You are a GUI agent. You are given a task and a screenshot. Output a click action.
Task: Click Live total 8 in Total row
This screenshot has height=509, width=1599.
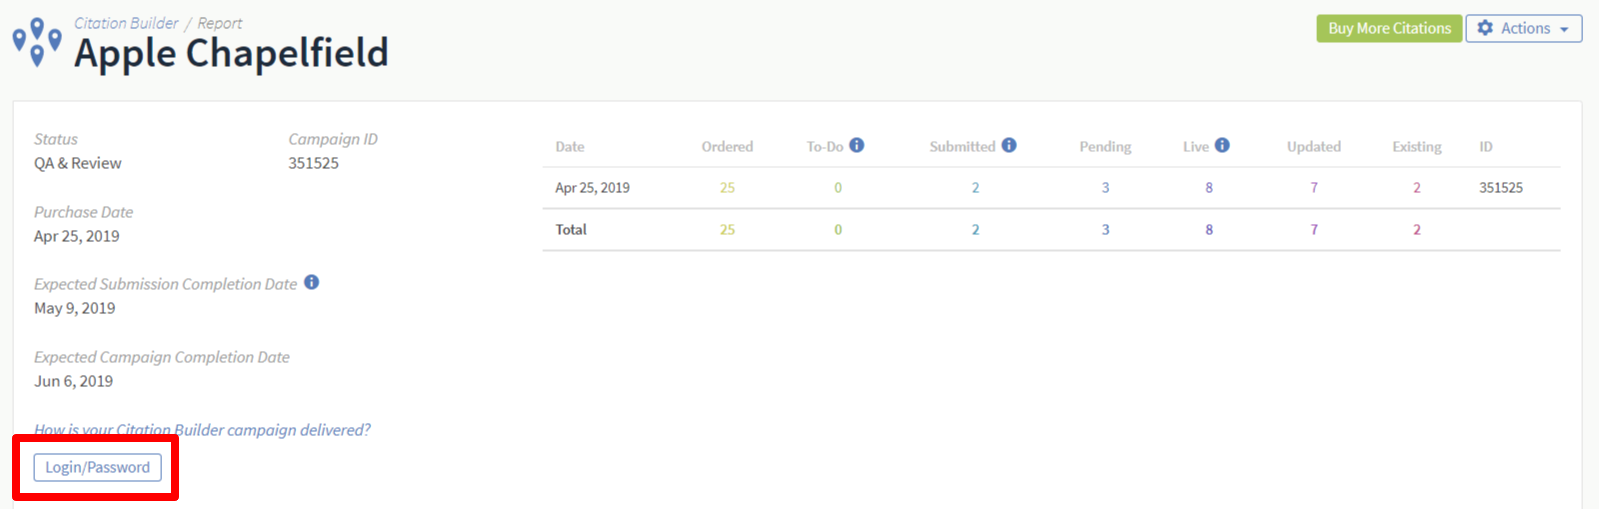(1209, 230)
